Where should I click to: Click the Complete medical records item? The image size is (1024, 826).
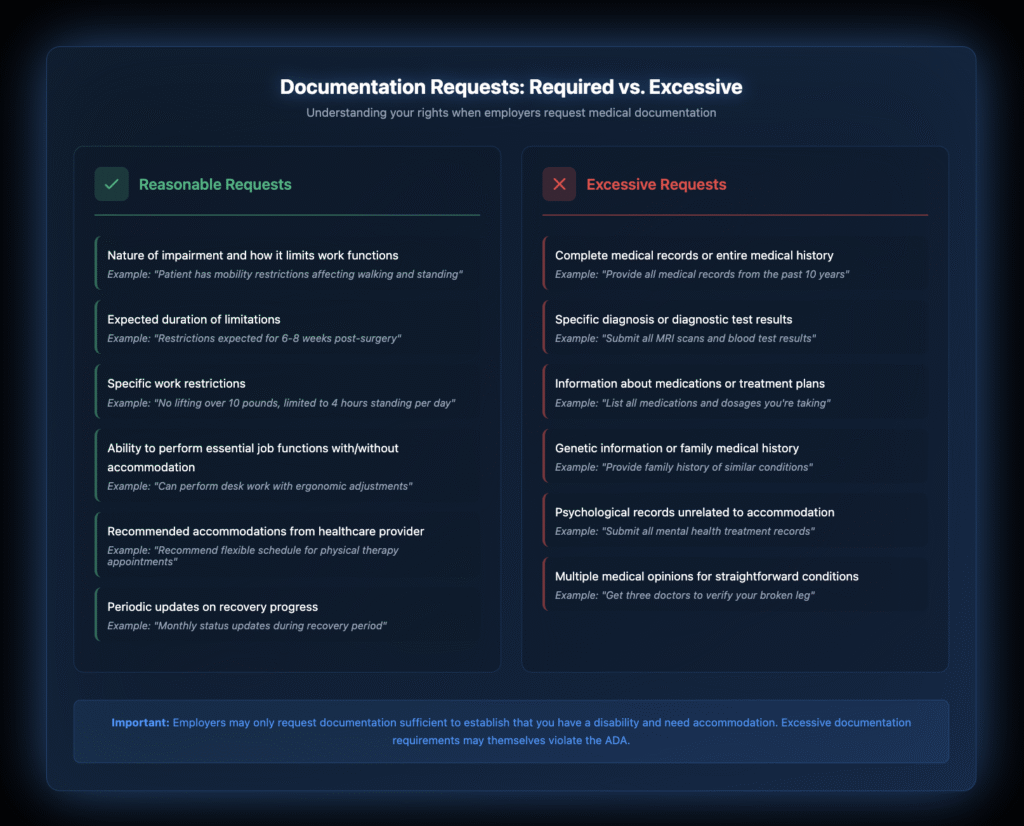(694, 256)
